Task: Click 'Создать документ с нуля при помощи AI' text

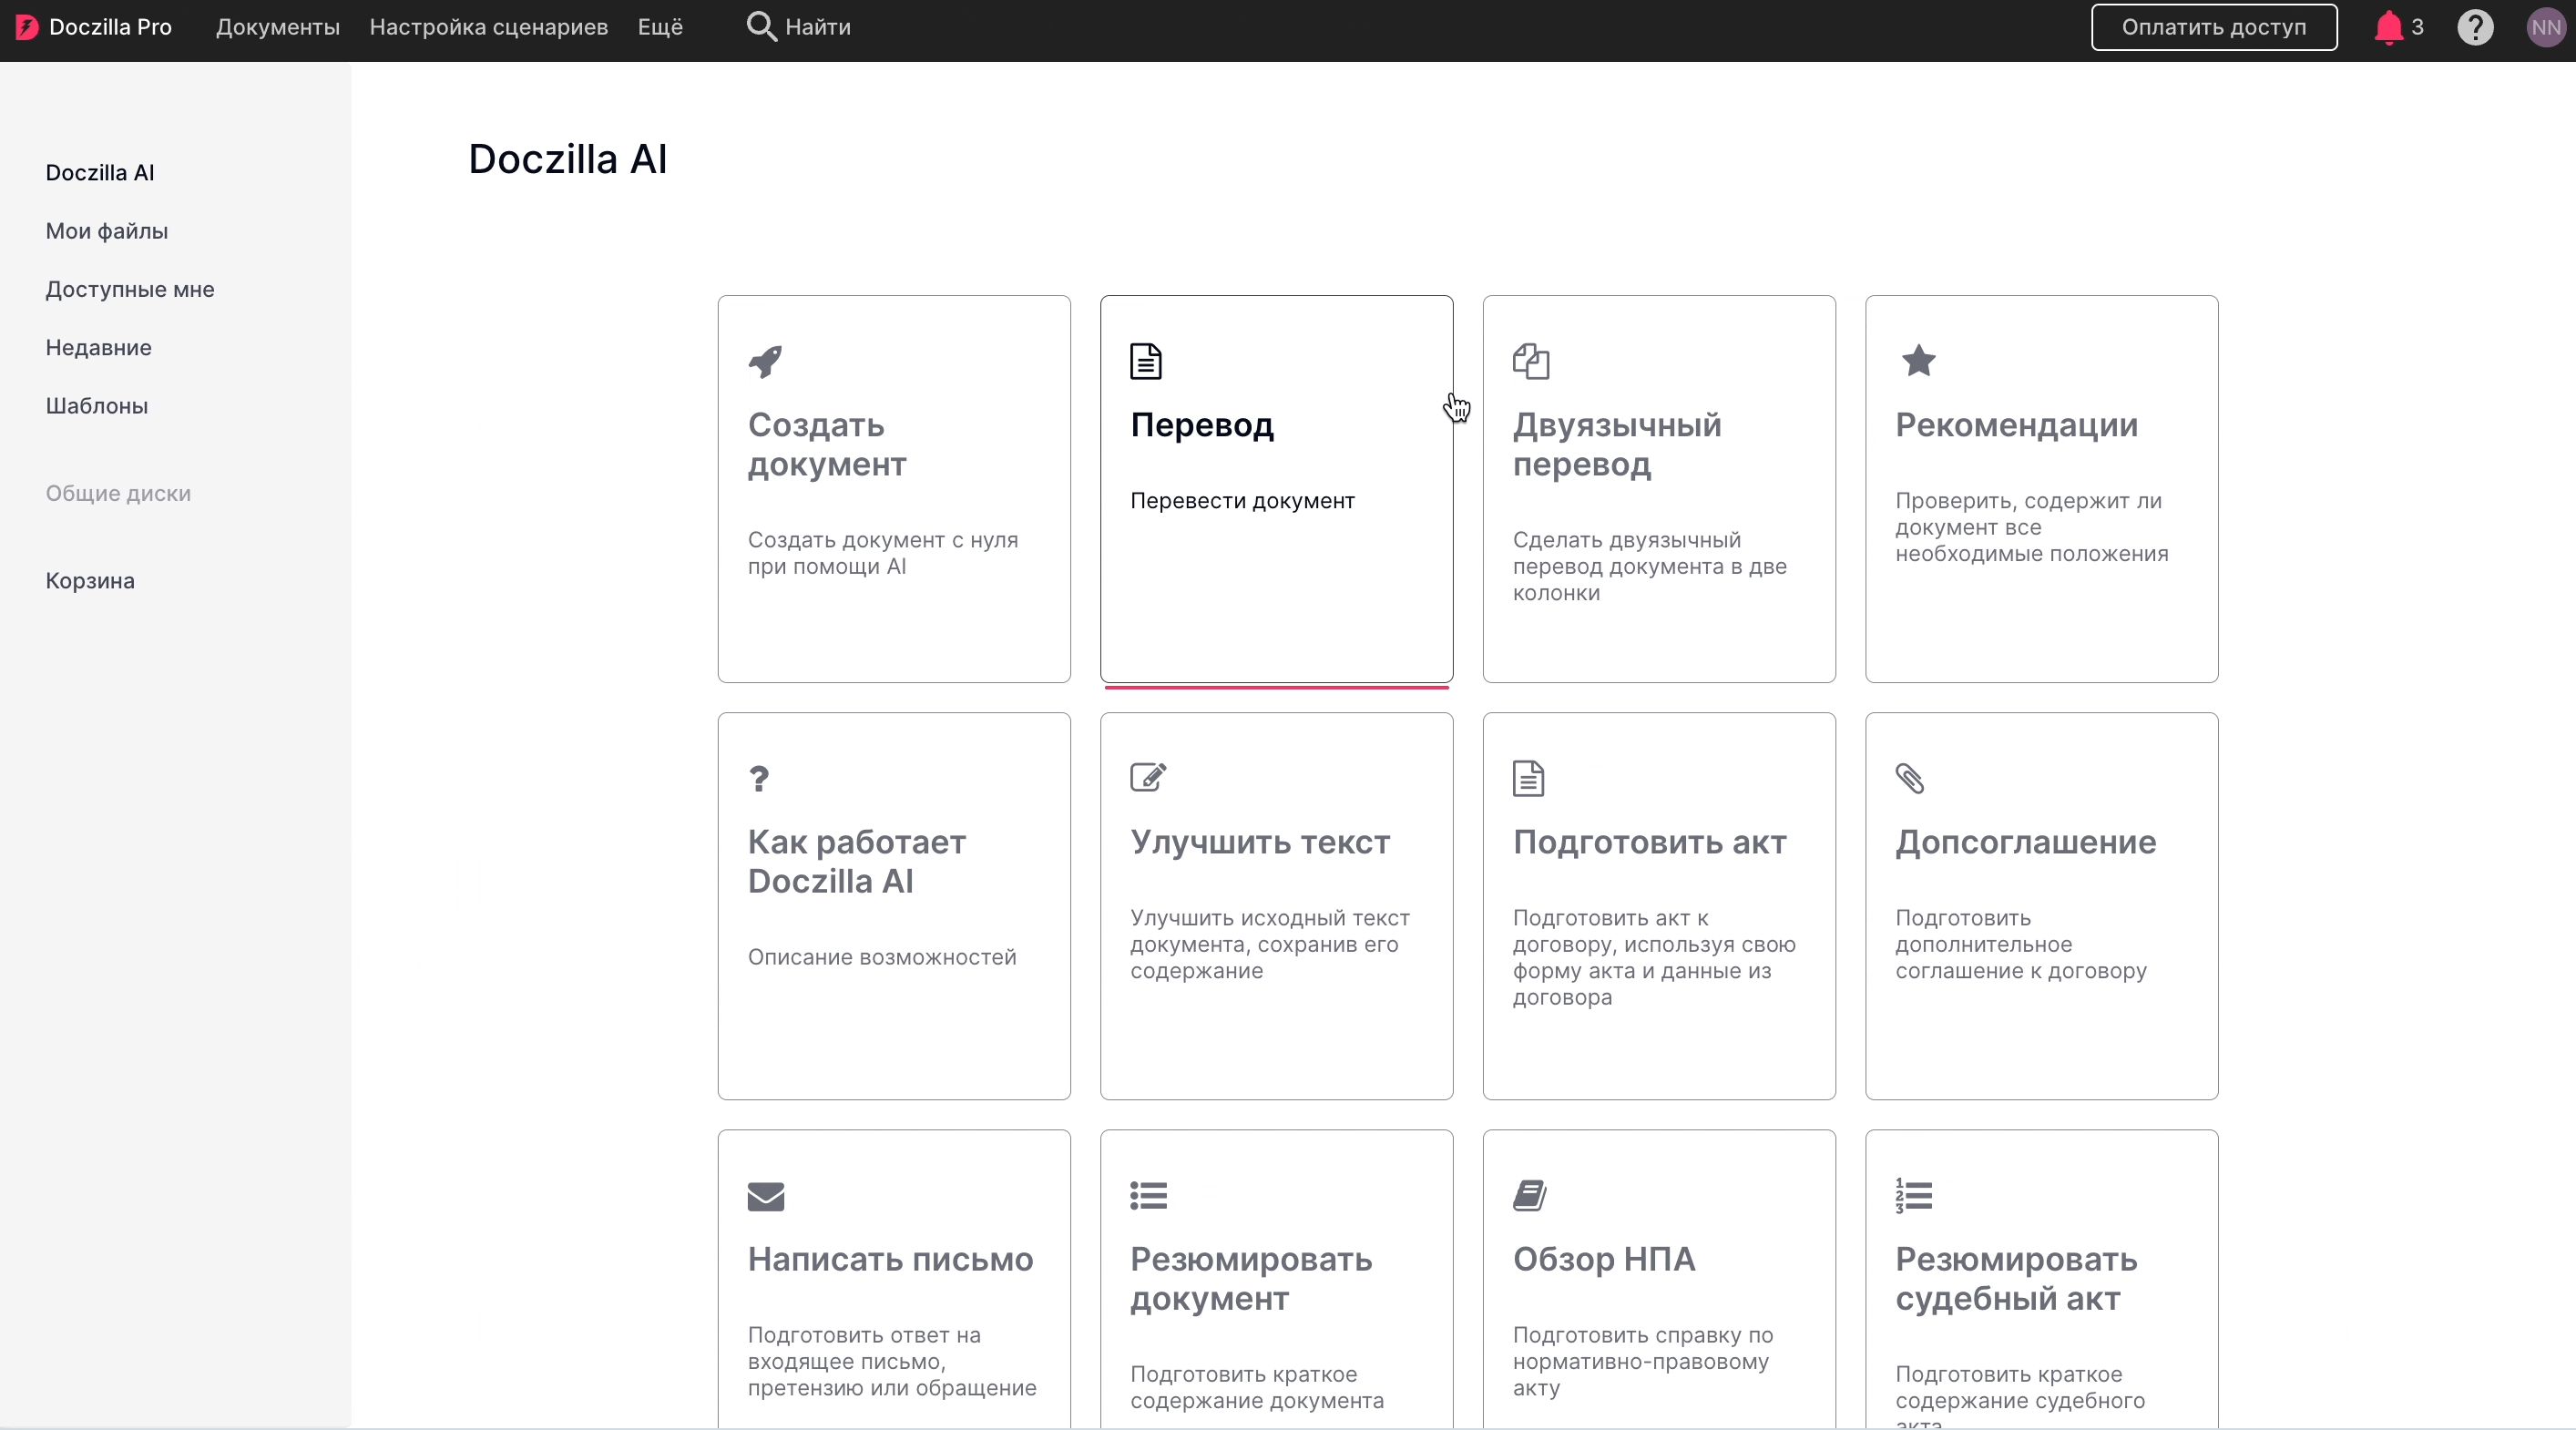Action: (x=883, y=553)
